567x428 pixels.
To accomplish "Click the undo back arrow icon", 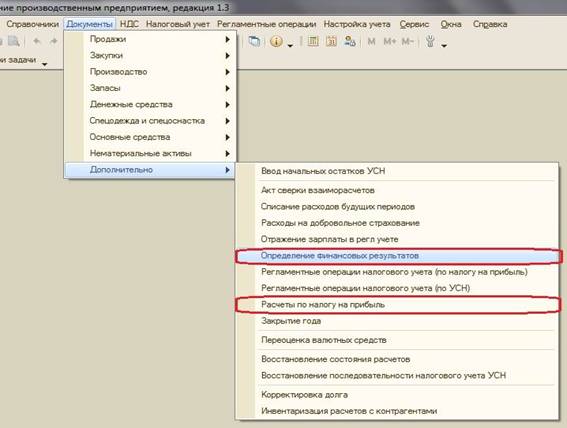I will 37,41.
